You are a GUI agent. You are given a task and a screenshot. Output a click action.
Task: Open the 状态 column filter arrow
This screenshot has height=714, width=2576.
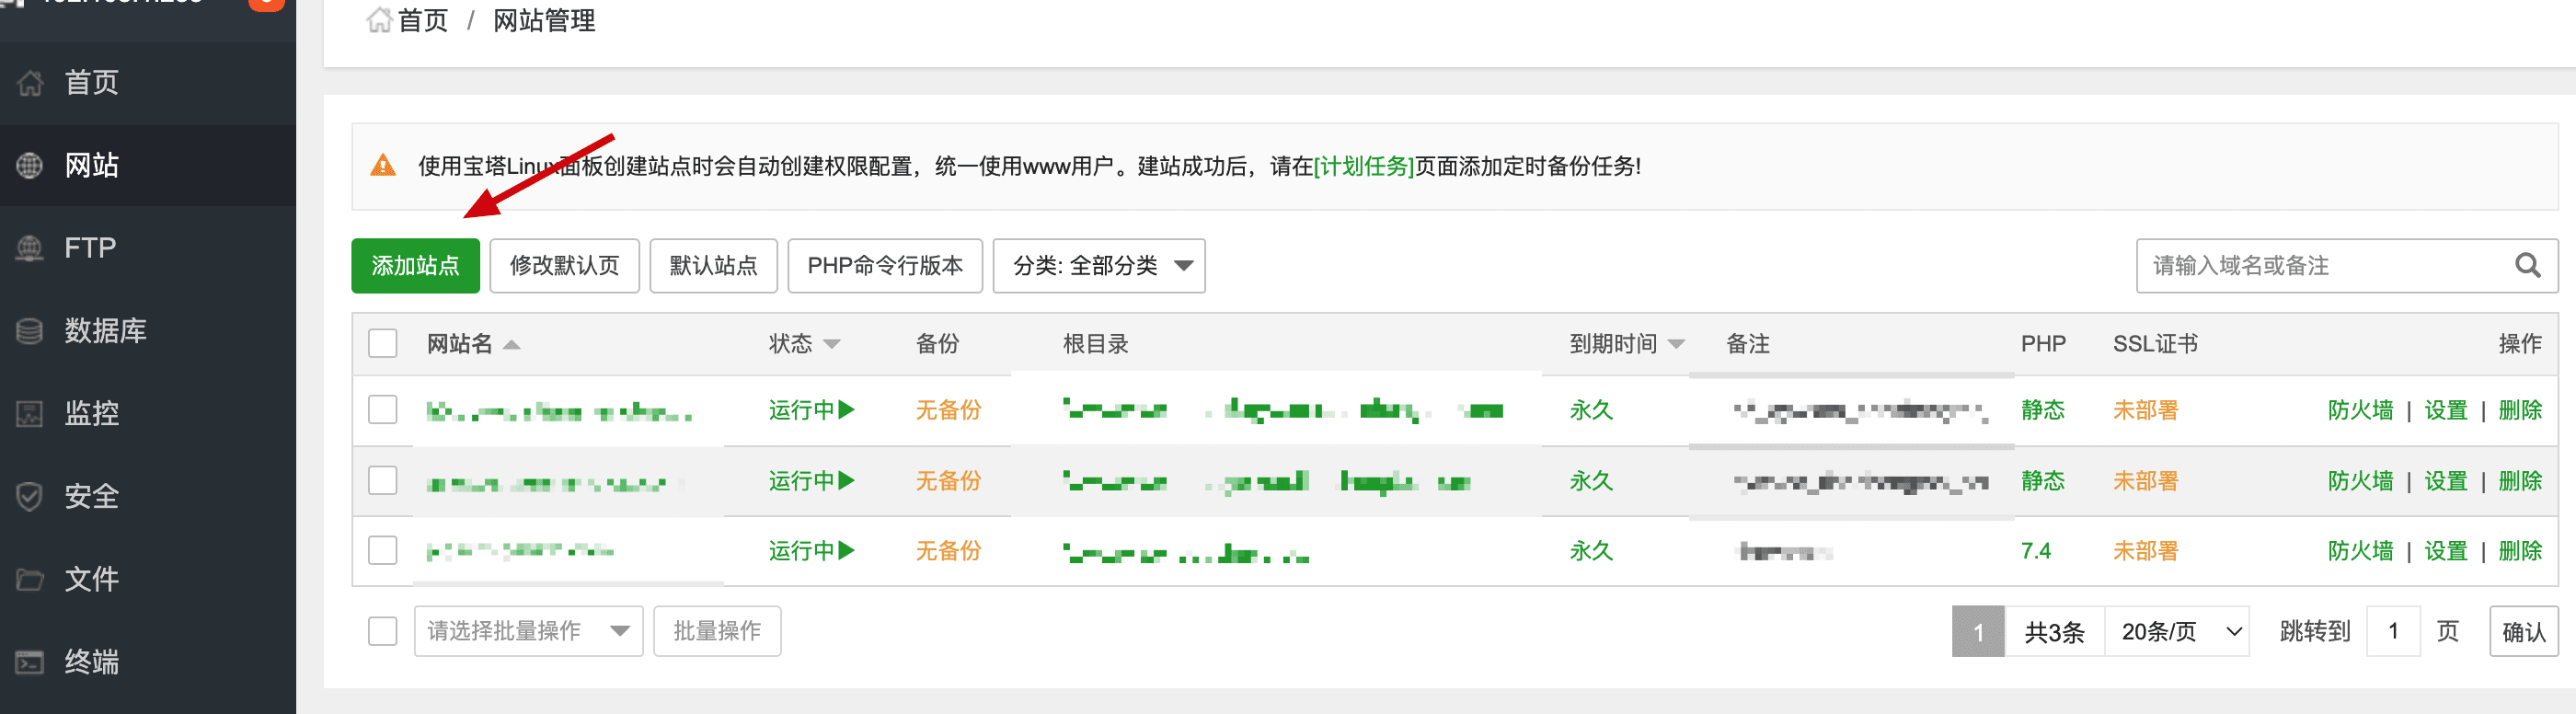831,345
